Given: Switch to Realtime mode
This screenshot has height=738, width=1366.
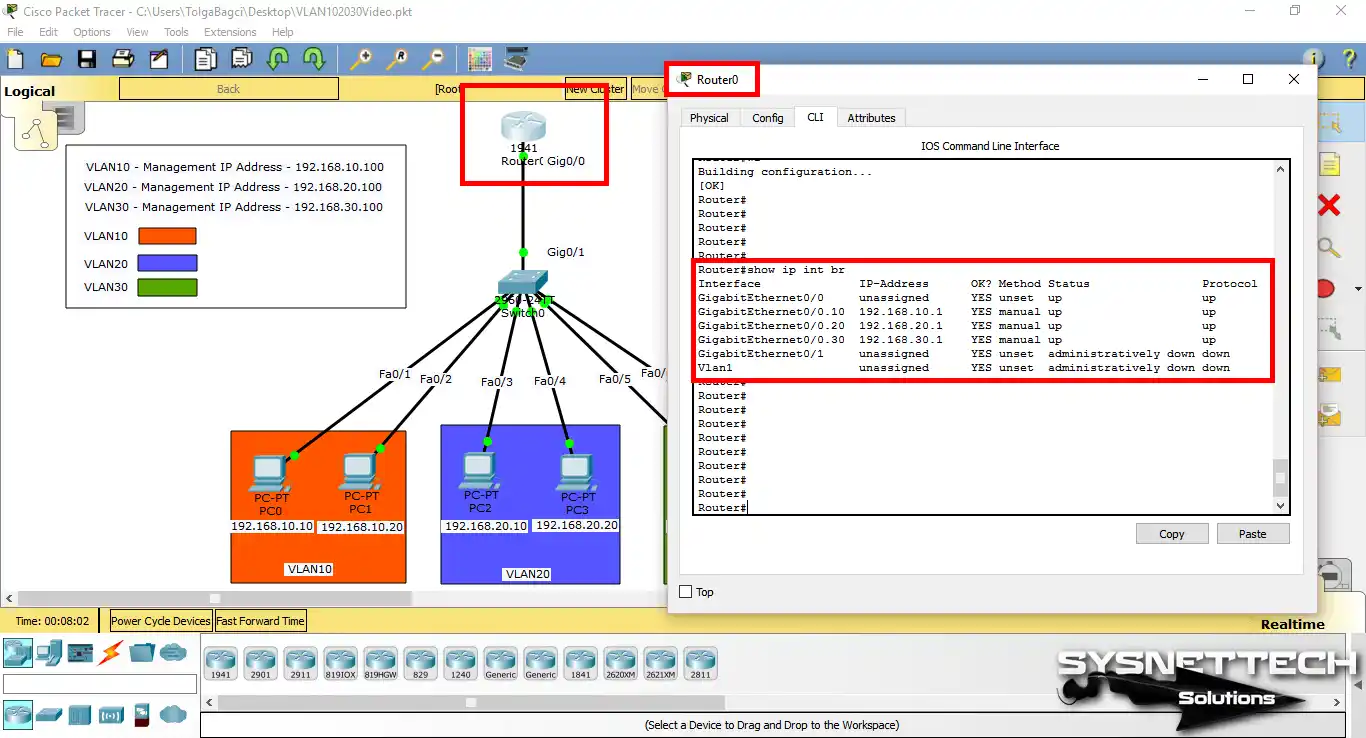Looking at the screenshot, I should 1293,623.
